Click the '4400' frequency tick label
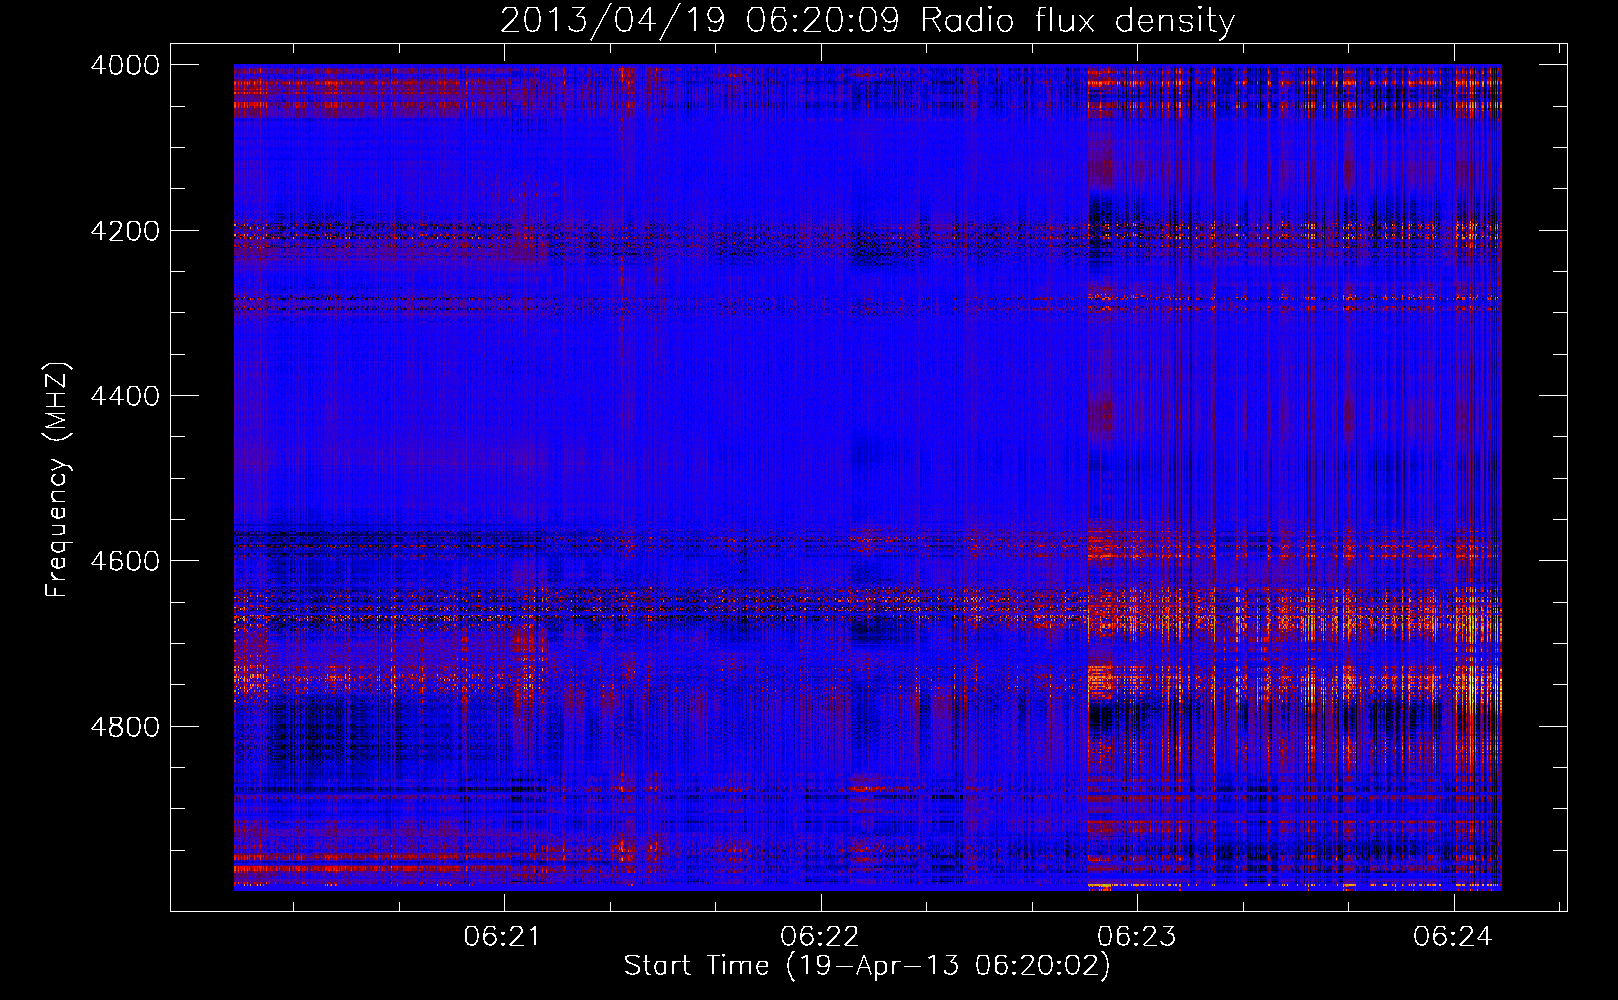The width and height of the screenshot is (1618, 1000). point(125,396)
